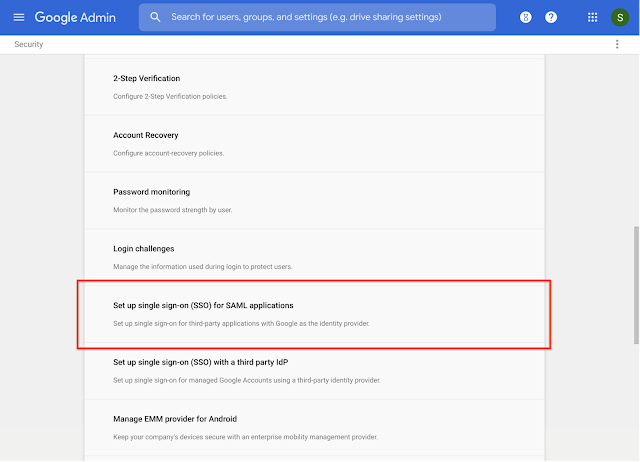Click 'Monitor the password strength by user.' text
The width and height of the screenshot is (640, 462).
click(x=173, y=210)
